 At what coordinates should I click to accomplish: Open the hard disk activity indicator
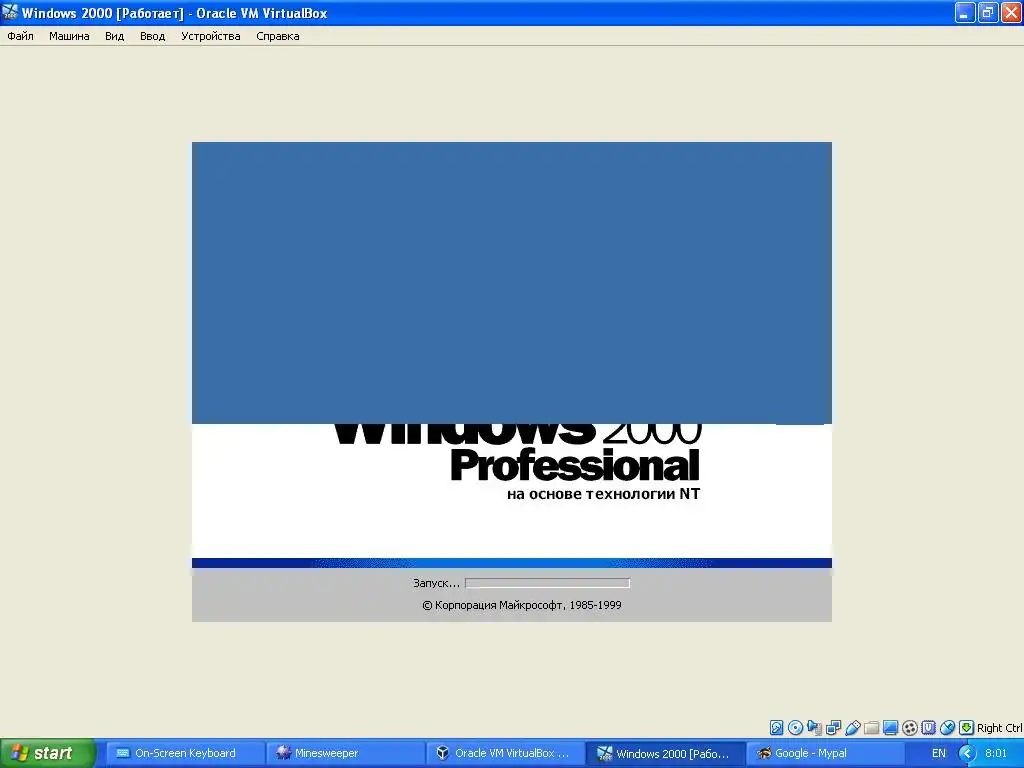(x=776, y=728)
